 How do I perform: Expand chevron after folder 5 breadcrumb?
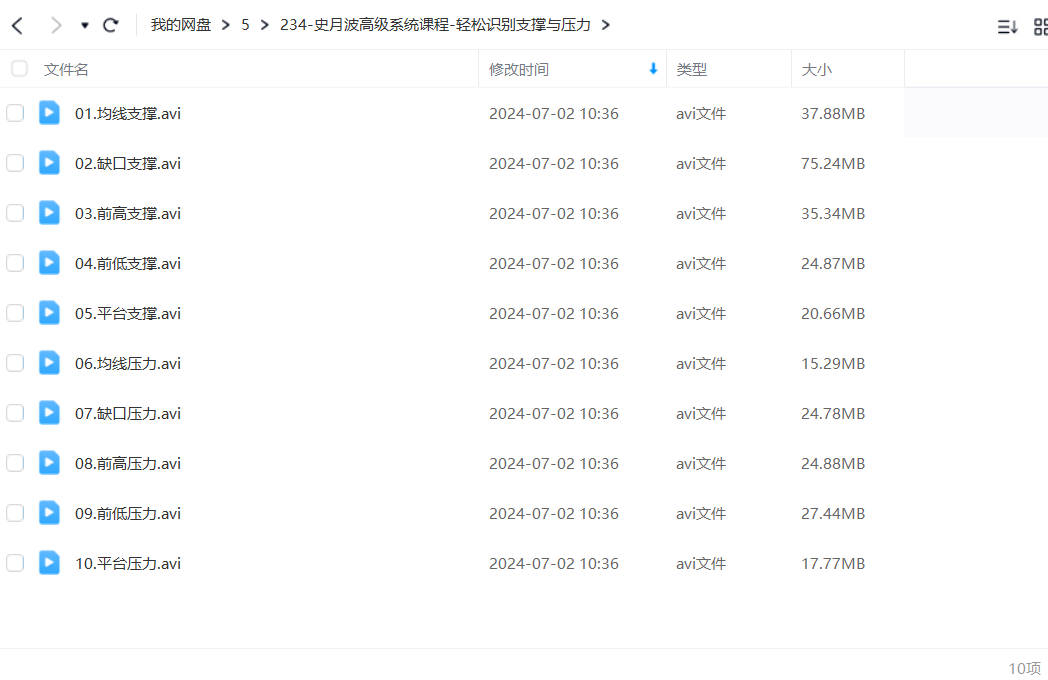(265, 25)
